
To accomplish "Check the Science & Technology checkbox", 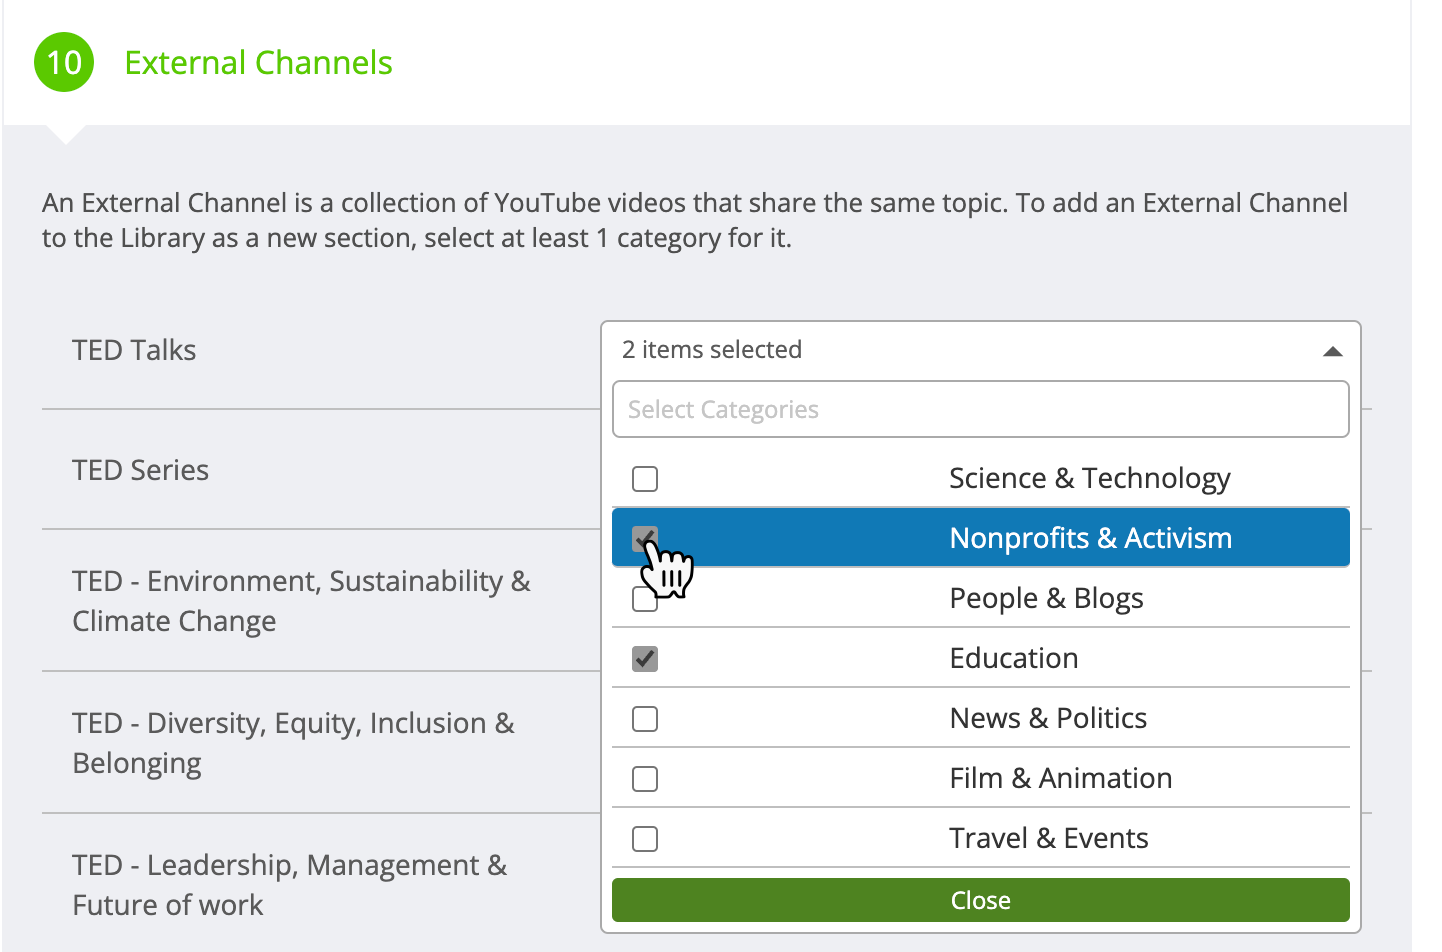I will pyautogui.click(x=645, y=479).
